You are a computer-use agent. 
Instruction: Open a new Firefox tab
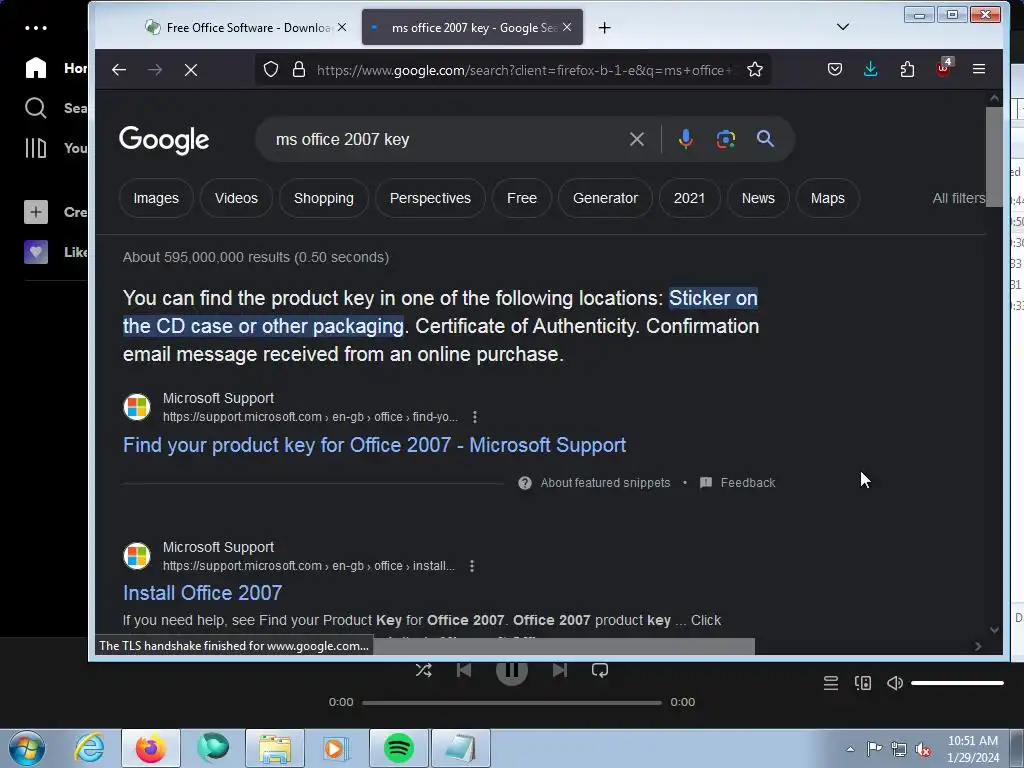click(x=605, y=27)
